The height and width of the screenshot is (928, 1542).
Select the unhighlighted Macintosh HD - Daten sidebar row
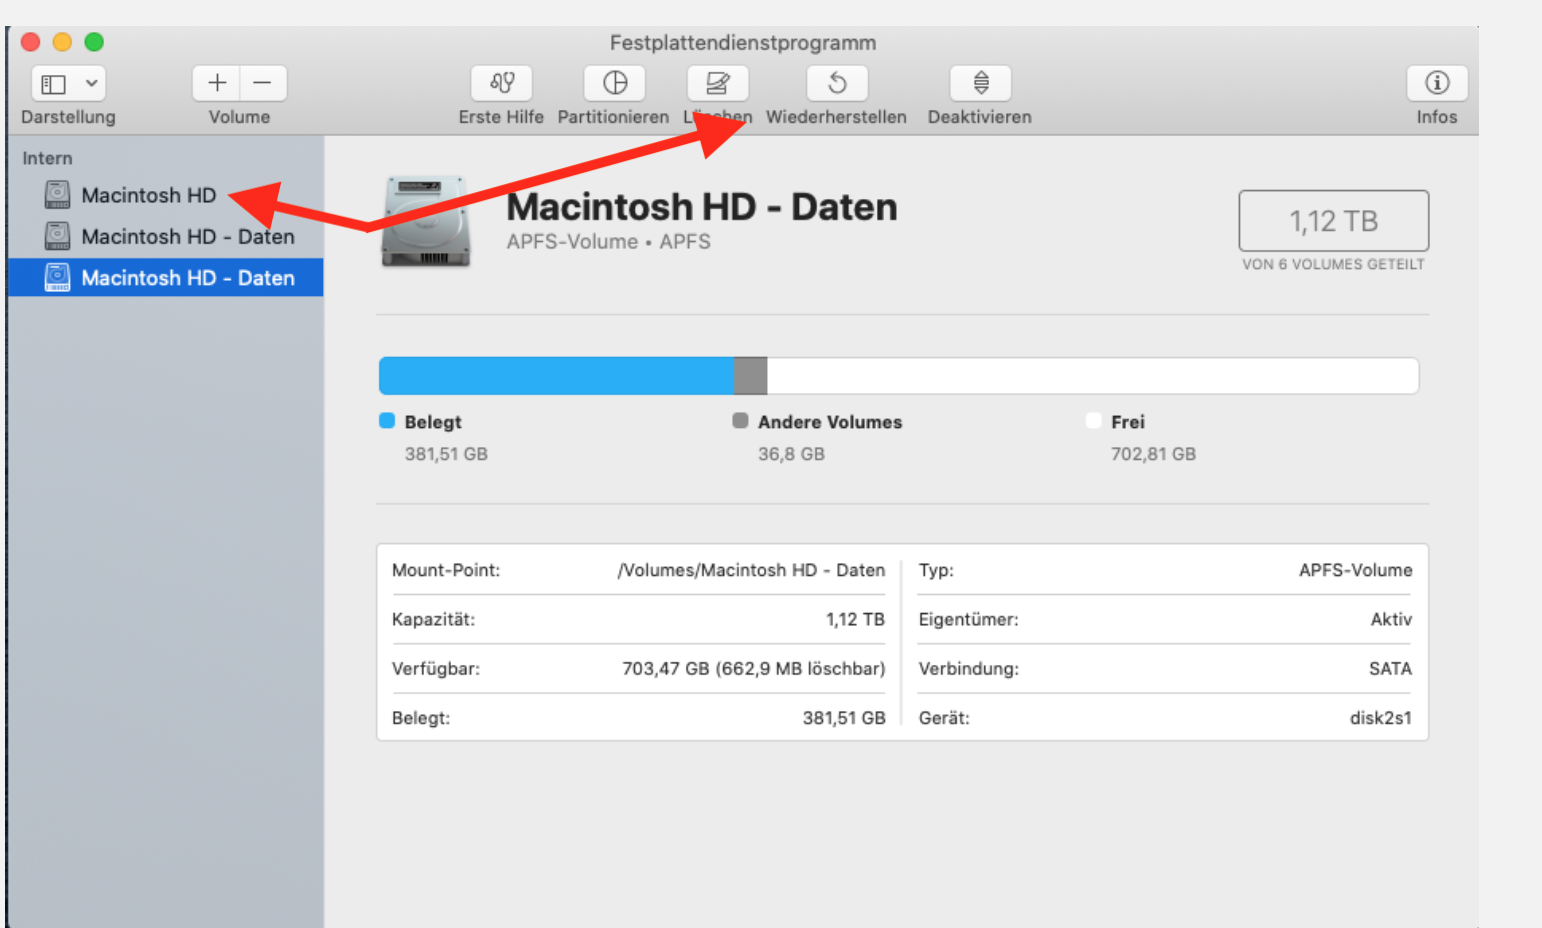tap(166, 236)
